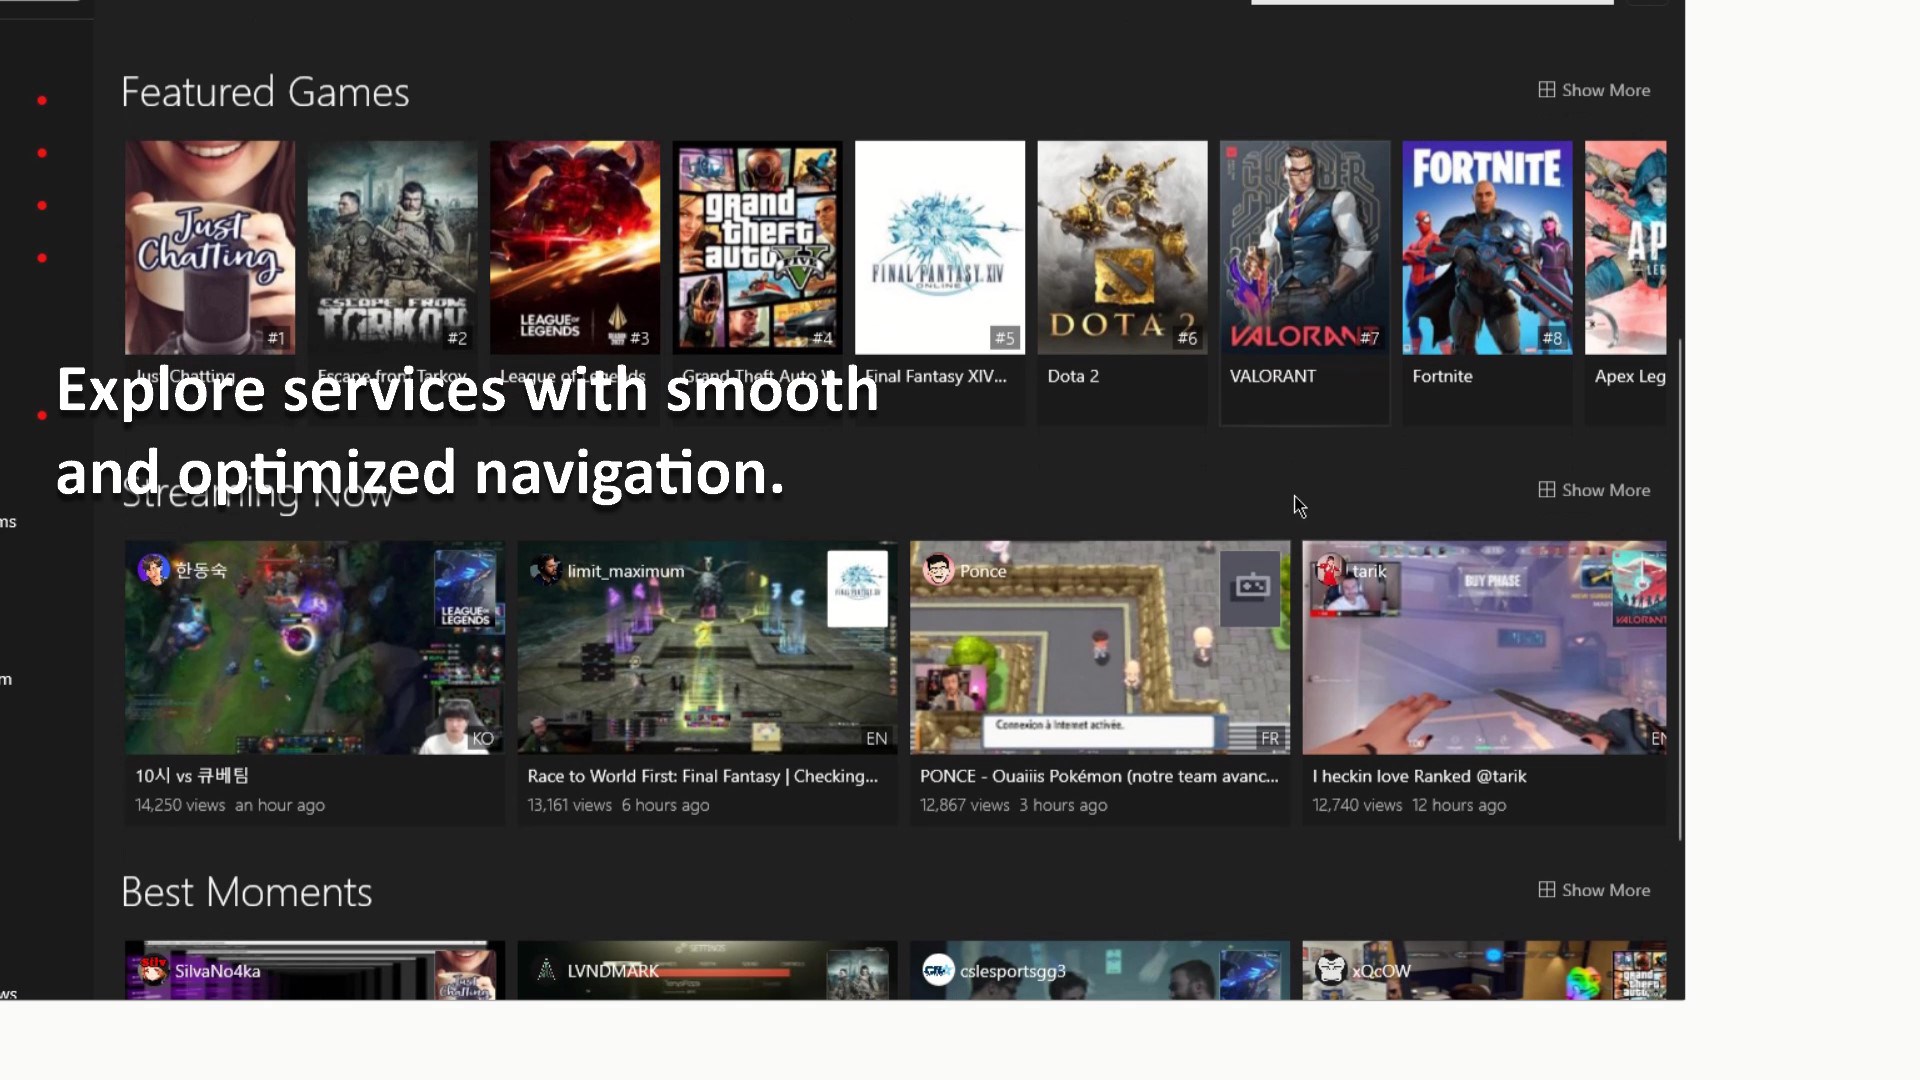The width and height of the screenshot is (1920, 1080).
Task: Click the Just Chatting badge on SilvaNo4ka's clip
Action: [465, 975]
